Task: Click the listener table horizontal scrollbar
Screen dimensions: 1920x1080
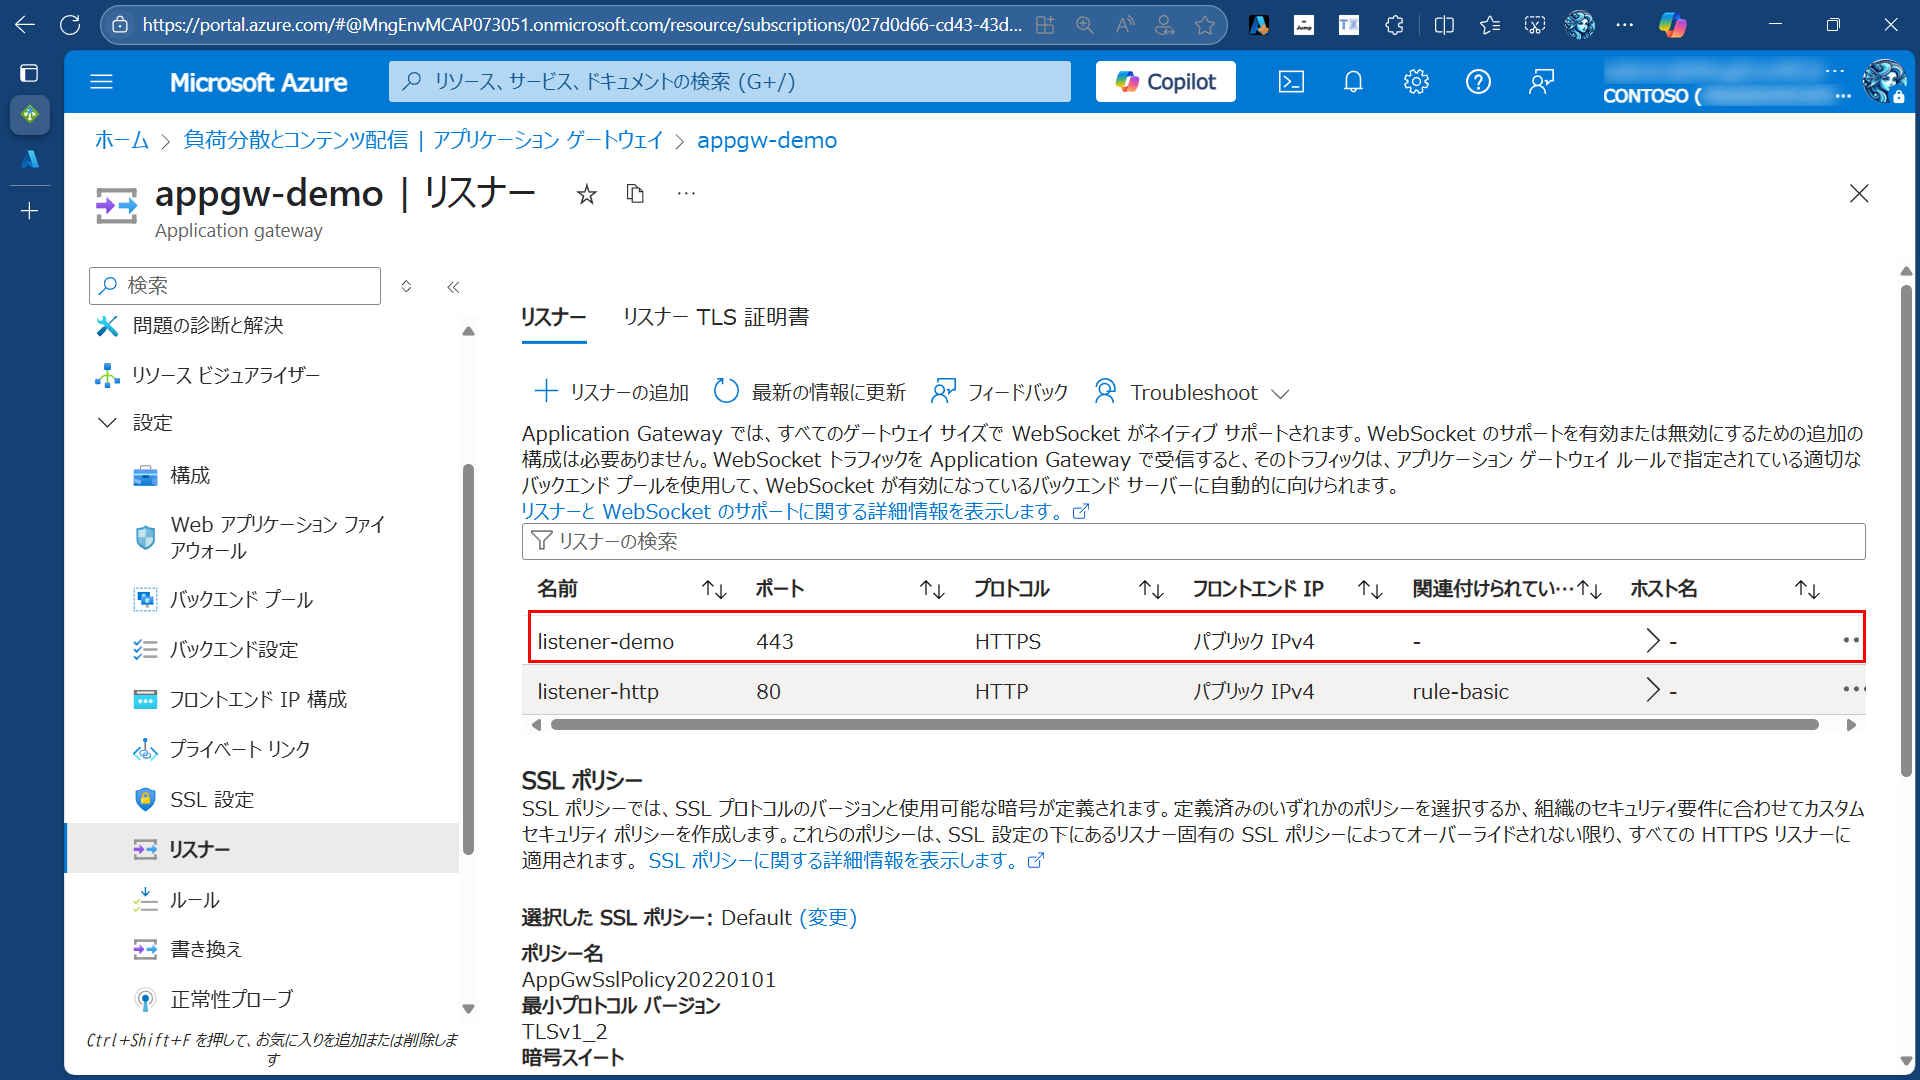Action: point(1184,725)
